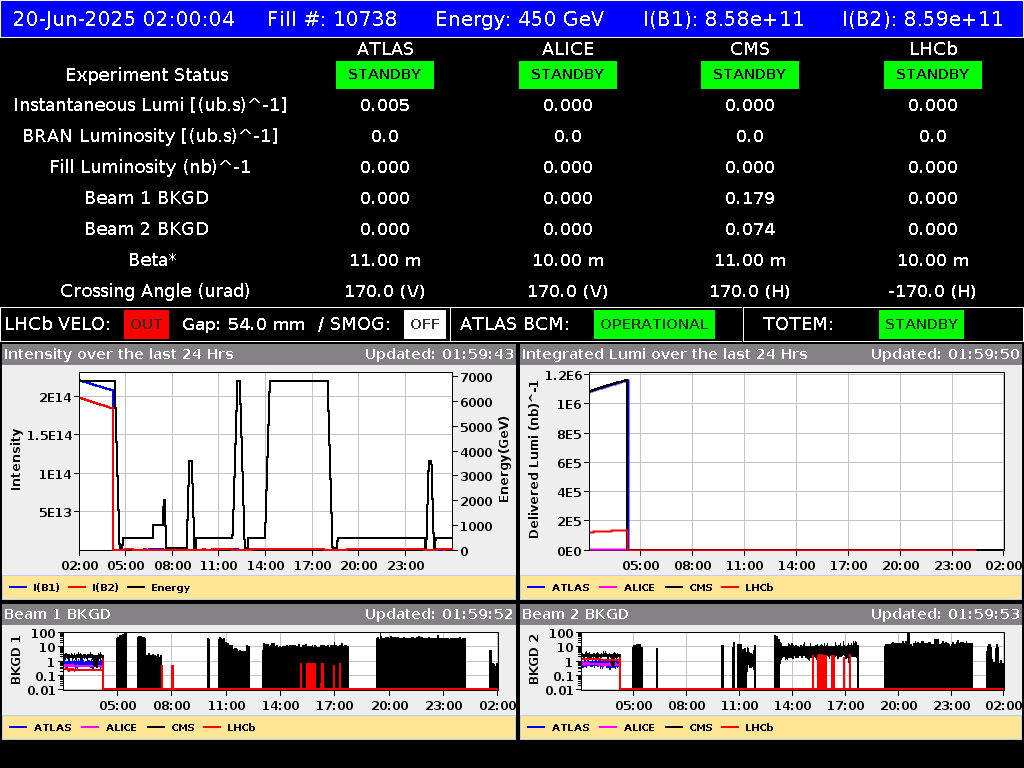Click the red LHCb VELO OUT indicator
The height and width of the screenshot is (768, 1024).
click(x=146, y=325)
